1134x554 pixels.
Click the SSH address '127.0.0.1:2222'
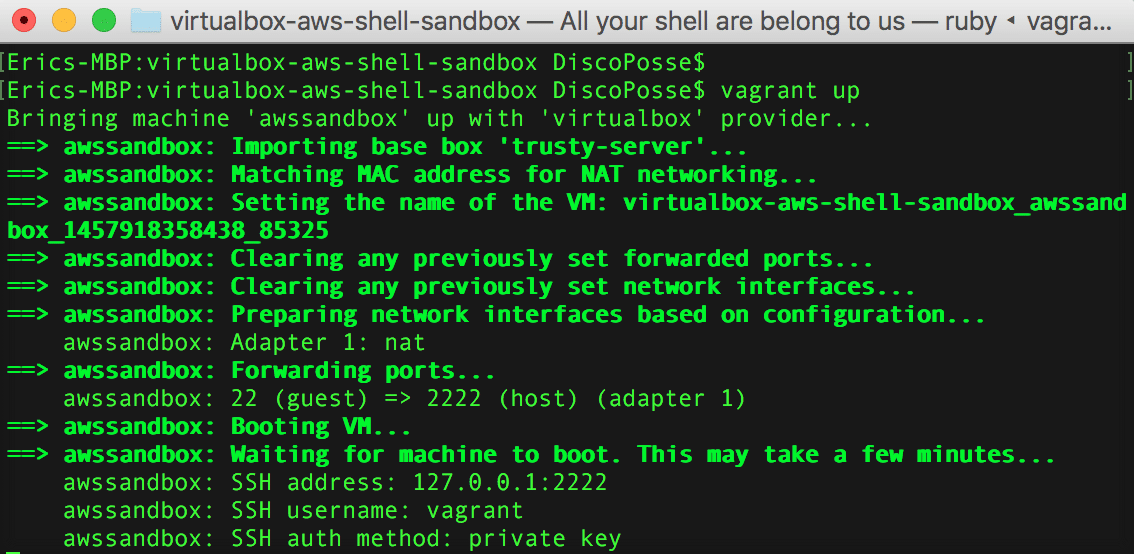[x=510, y=483]
